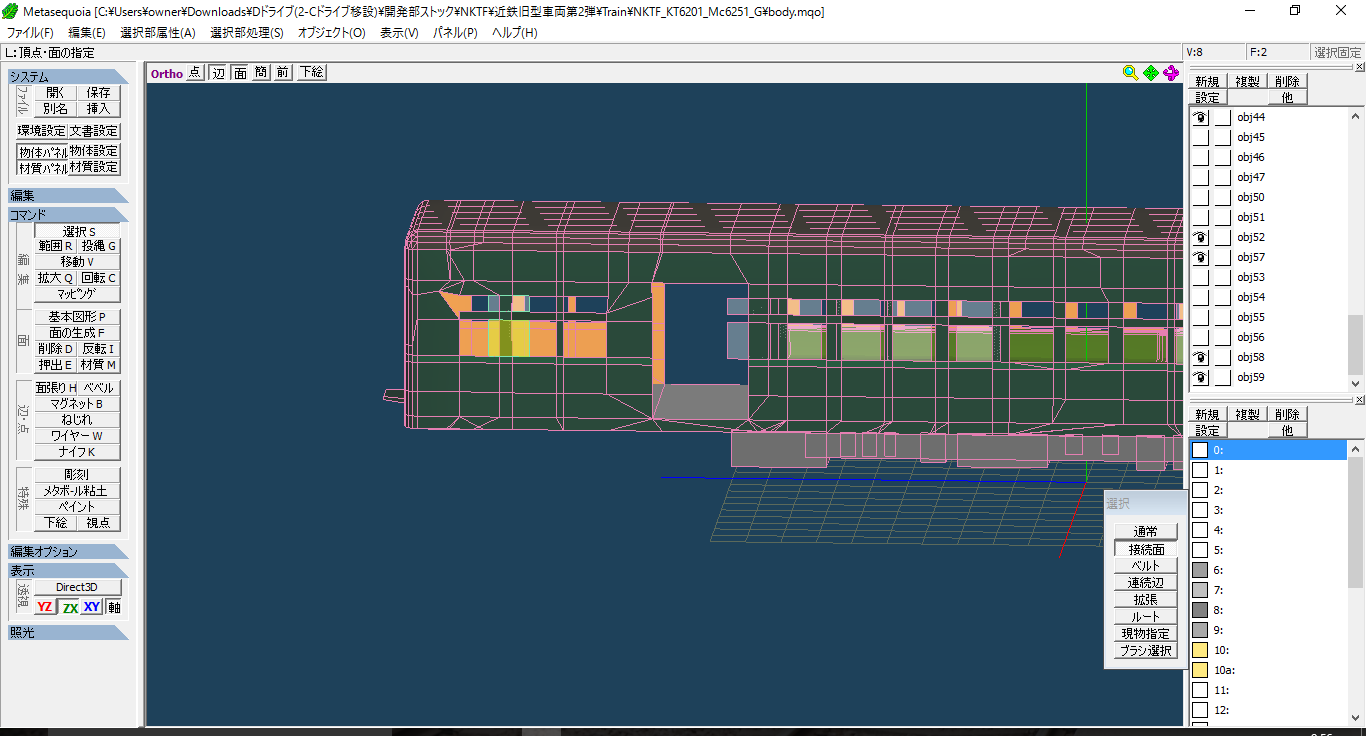Hide obj52 with its eye icon
This screenshot has width=1366, height=736.
[x=1200, y=238]
